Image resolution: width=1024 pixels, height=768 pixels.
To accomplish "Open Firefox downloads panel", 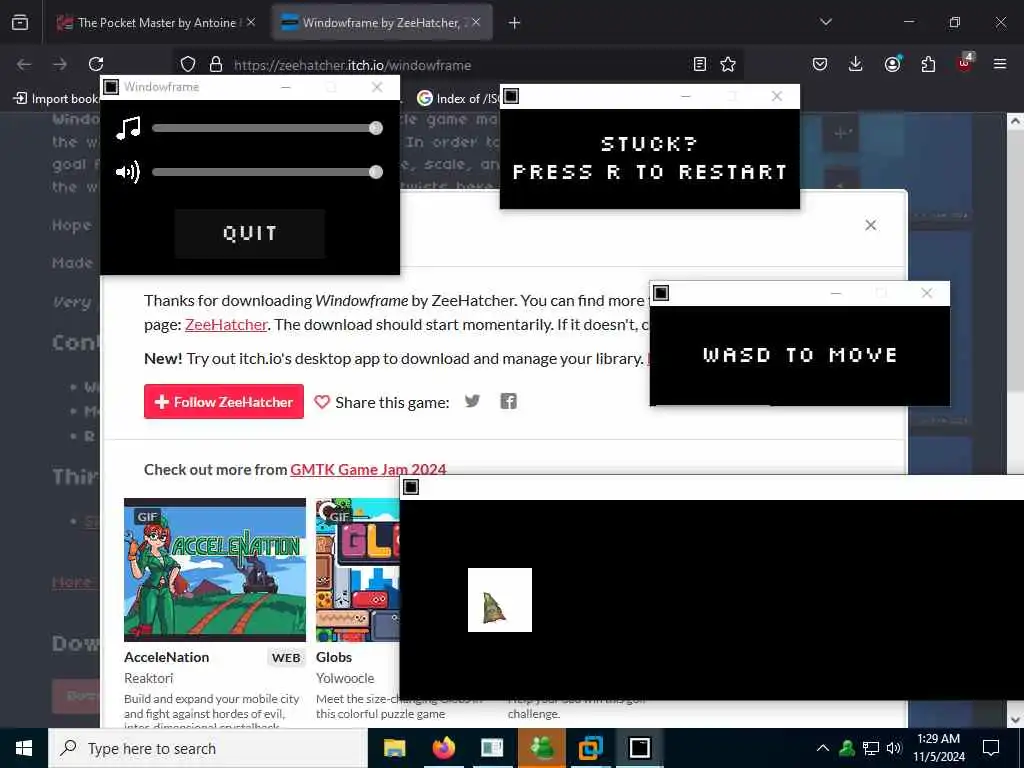I will [x=856, y=64].
